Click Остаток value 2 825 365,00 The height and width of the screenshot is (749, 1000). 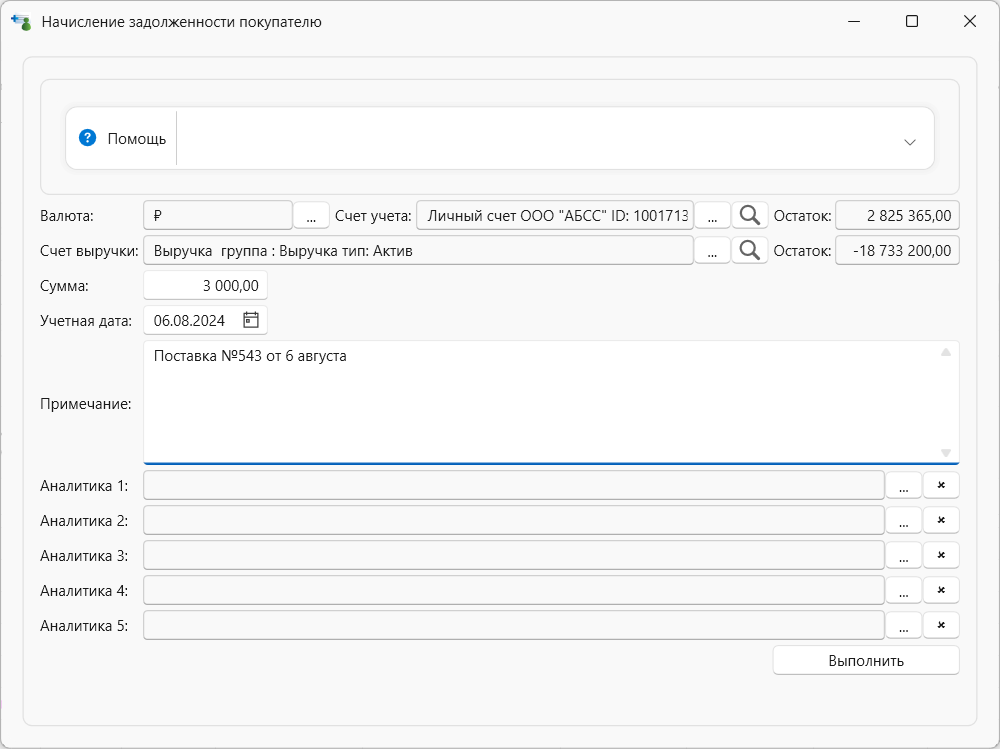click(897, 216)
